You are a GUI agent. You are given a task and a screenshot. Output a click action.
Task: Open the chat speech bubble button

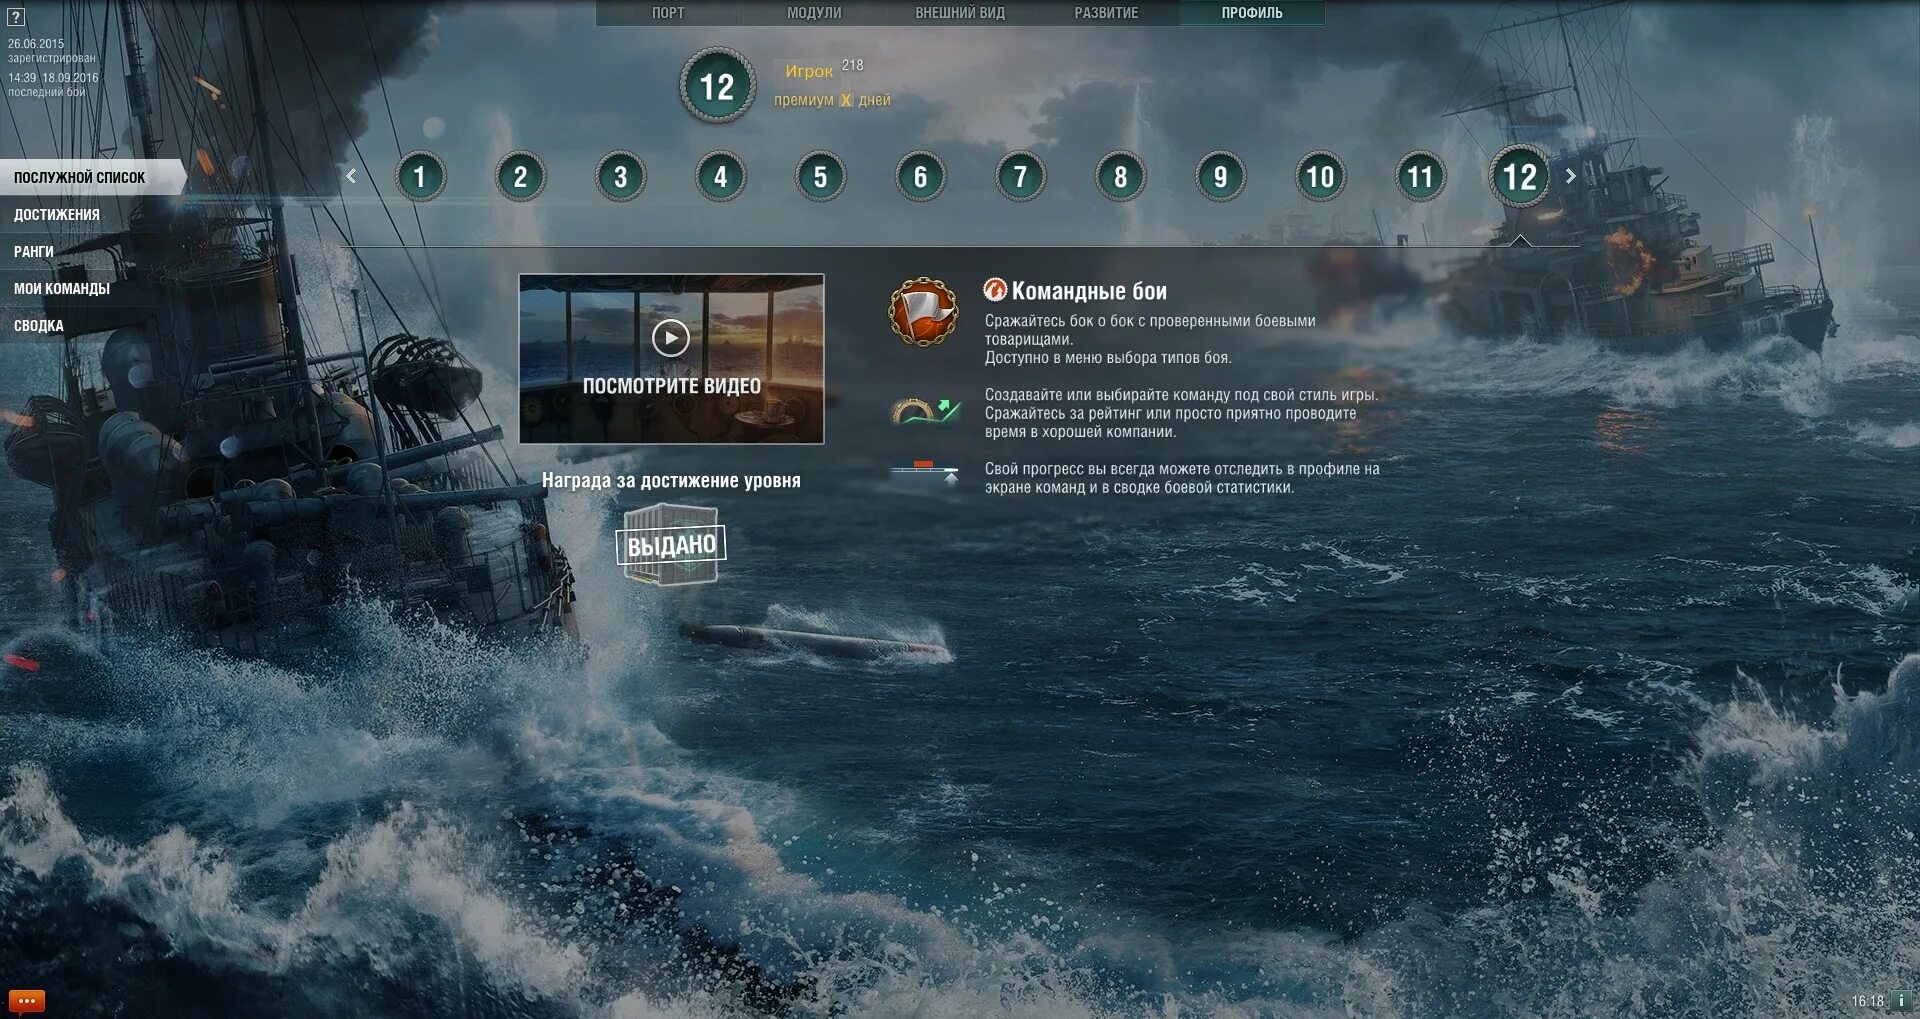pos(27,1000)
